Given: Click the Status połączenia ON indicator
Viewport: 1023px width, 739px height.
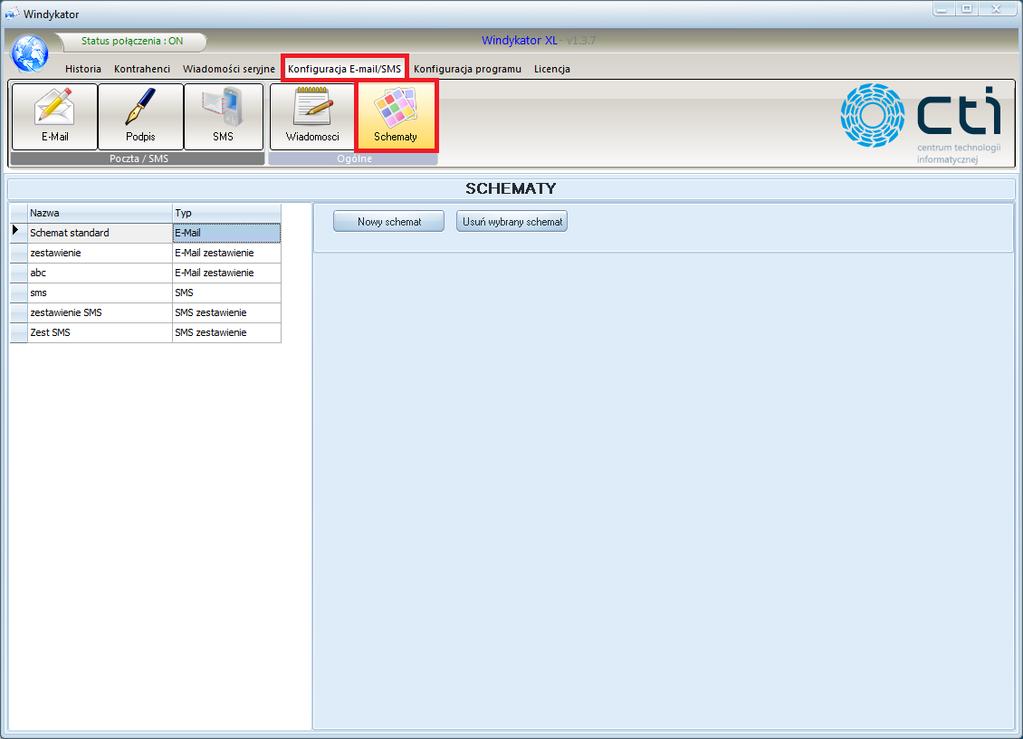Looking at the screenshot, I should click(132, 41).
